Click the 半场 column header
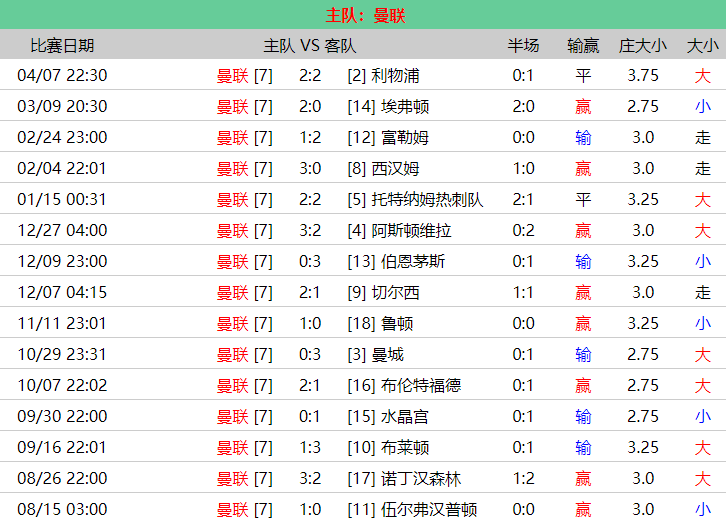Screen dimensions: 726x523 [x=523, y=45]
